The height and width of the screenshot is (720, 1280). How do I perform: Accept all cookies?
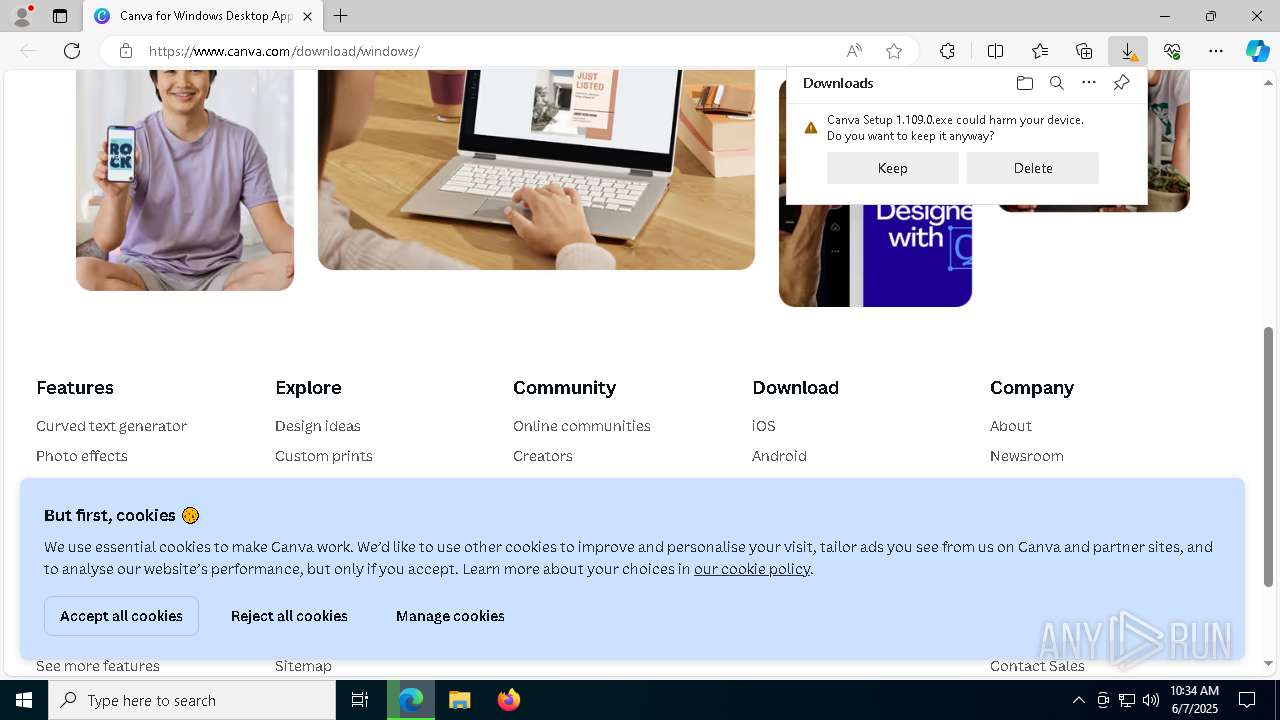[121, 616]
